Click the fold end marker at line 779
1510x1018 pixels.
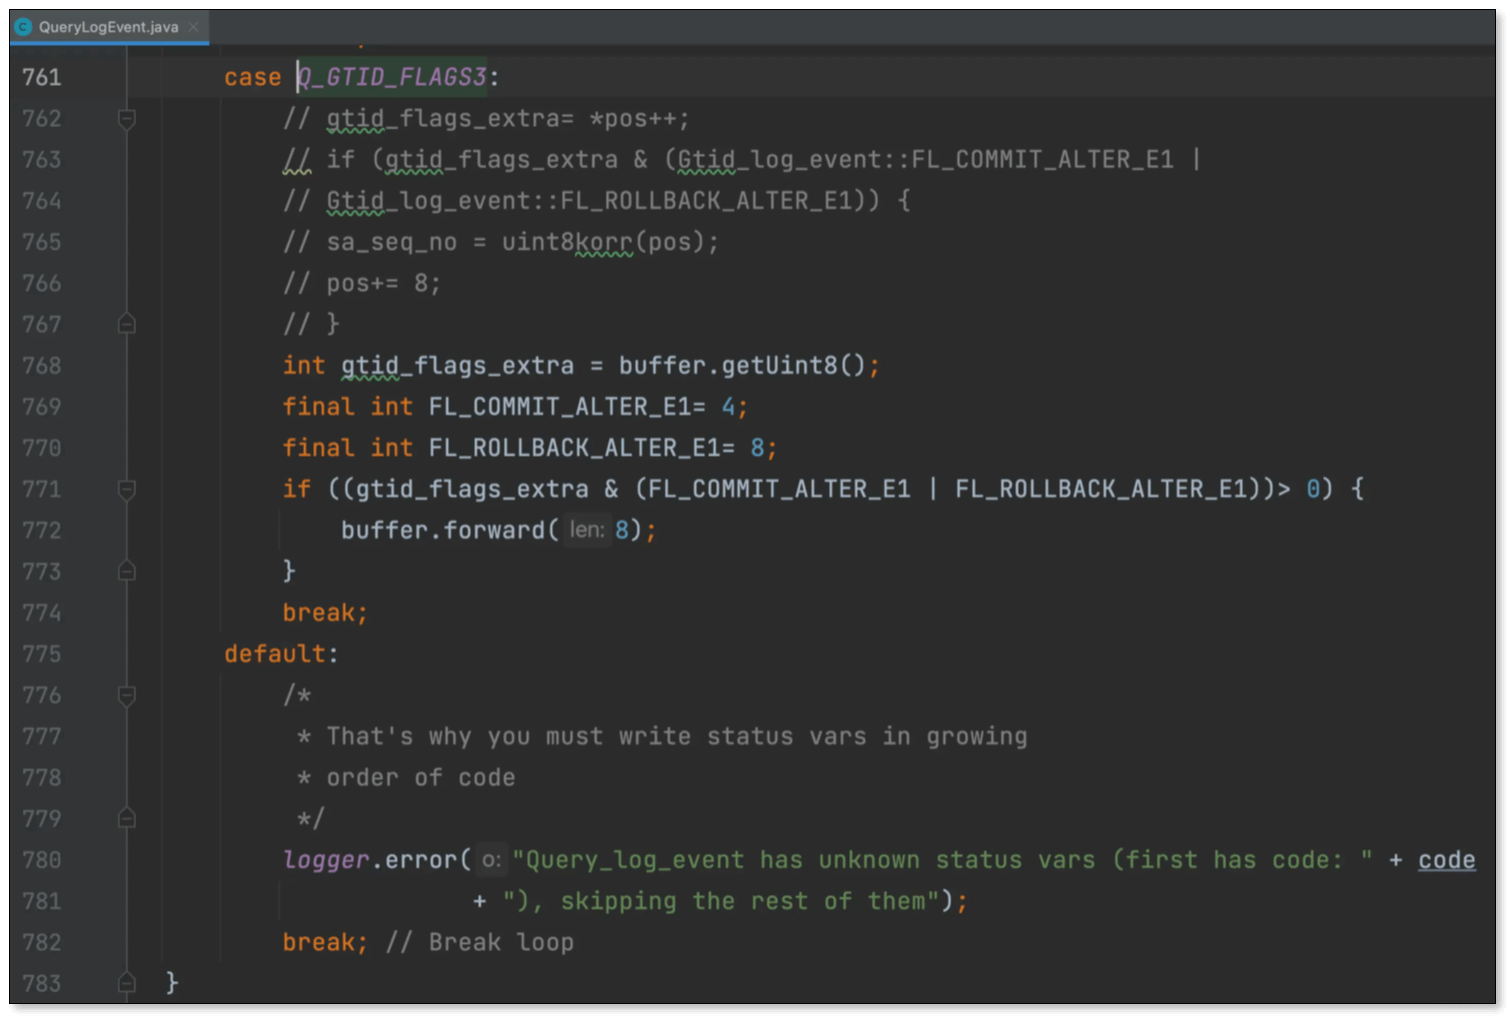point(127,818)
